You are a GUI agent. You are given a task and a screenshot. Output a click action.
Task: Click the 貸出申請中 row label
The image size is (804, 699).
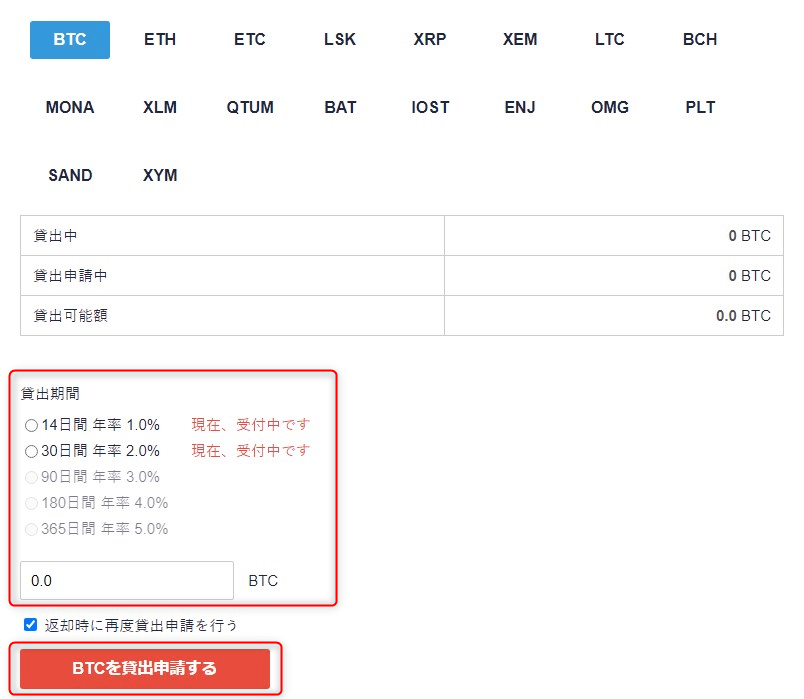[70, 276]
